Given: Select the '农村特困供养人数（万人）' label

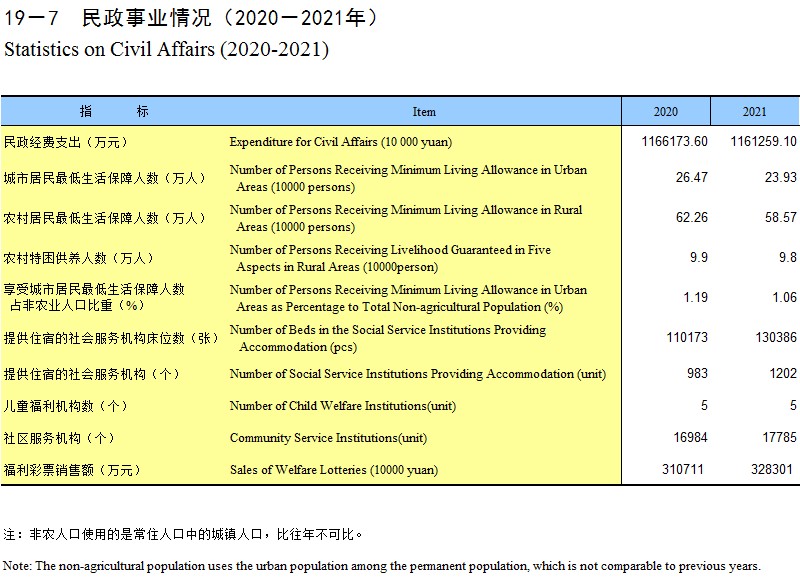Looking at the screenshot, I should point(79,258).
